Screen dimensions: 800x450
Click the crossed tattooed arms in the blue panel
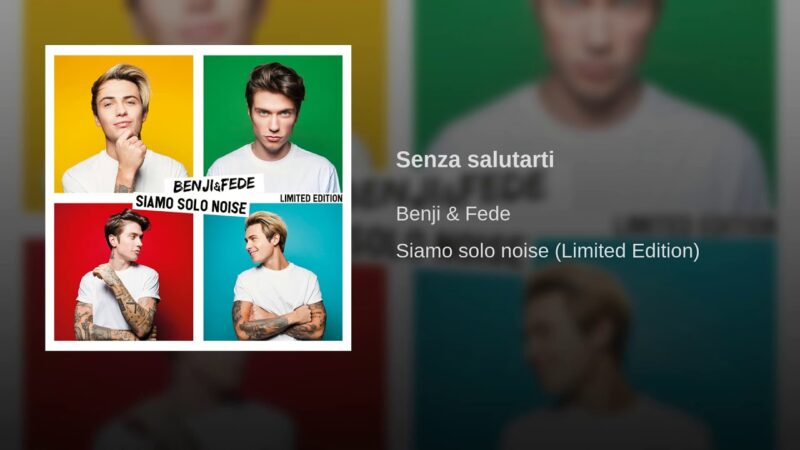tap(279, 321)
